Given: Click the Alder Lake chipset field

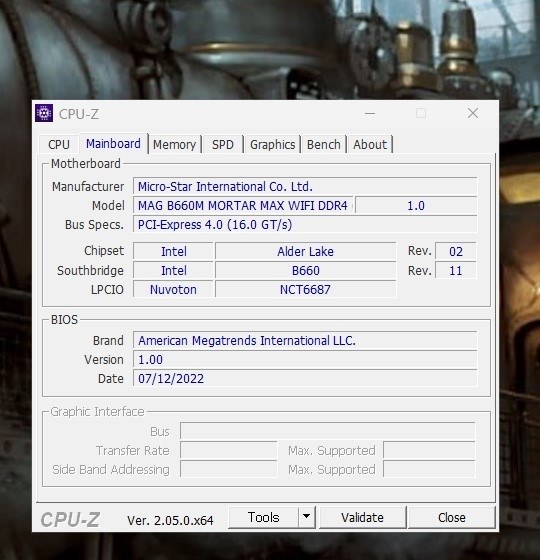Looking at the screenshot, I should (305, 251).
